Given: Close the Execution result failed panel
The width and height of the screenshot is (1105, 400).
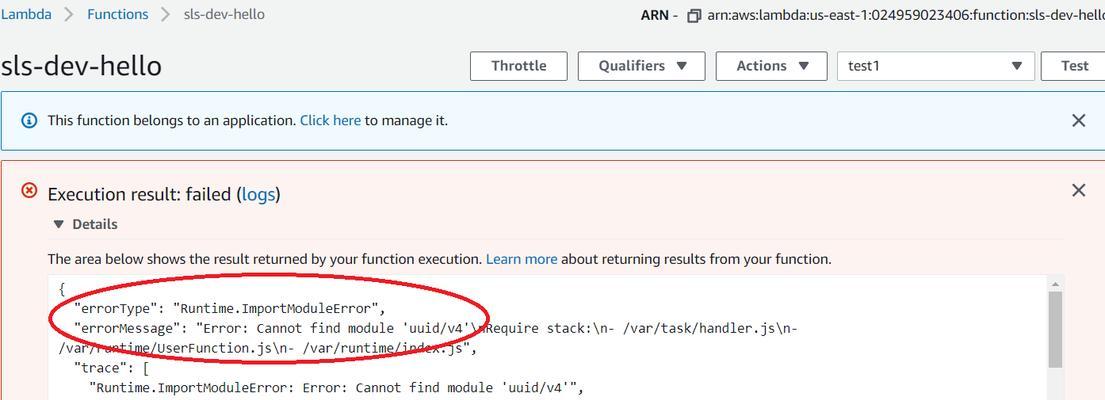Looking at the screenshot, I should click(x=1078, y=190).
